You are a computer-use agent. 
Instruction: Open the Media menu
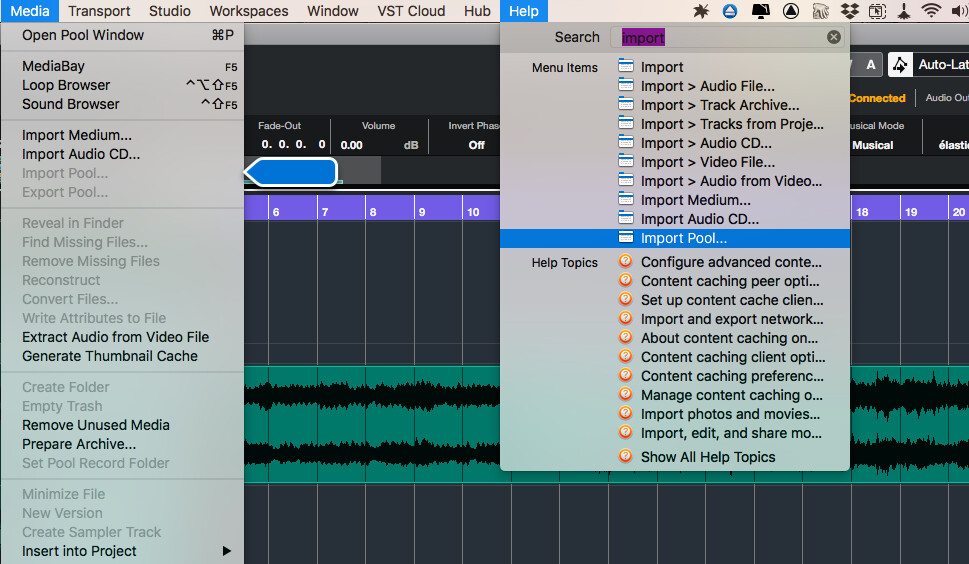[x=30, y=11]
